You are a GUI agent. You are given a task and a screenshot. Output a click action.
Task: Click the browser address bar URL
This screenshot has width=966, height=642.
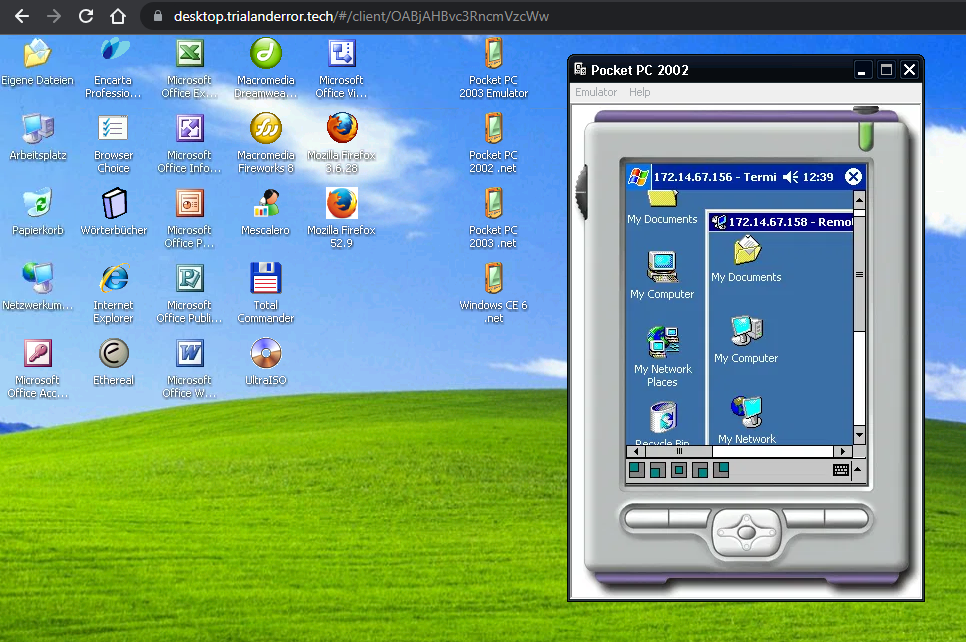point(361,17)
